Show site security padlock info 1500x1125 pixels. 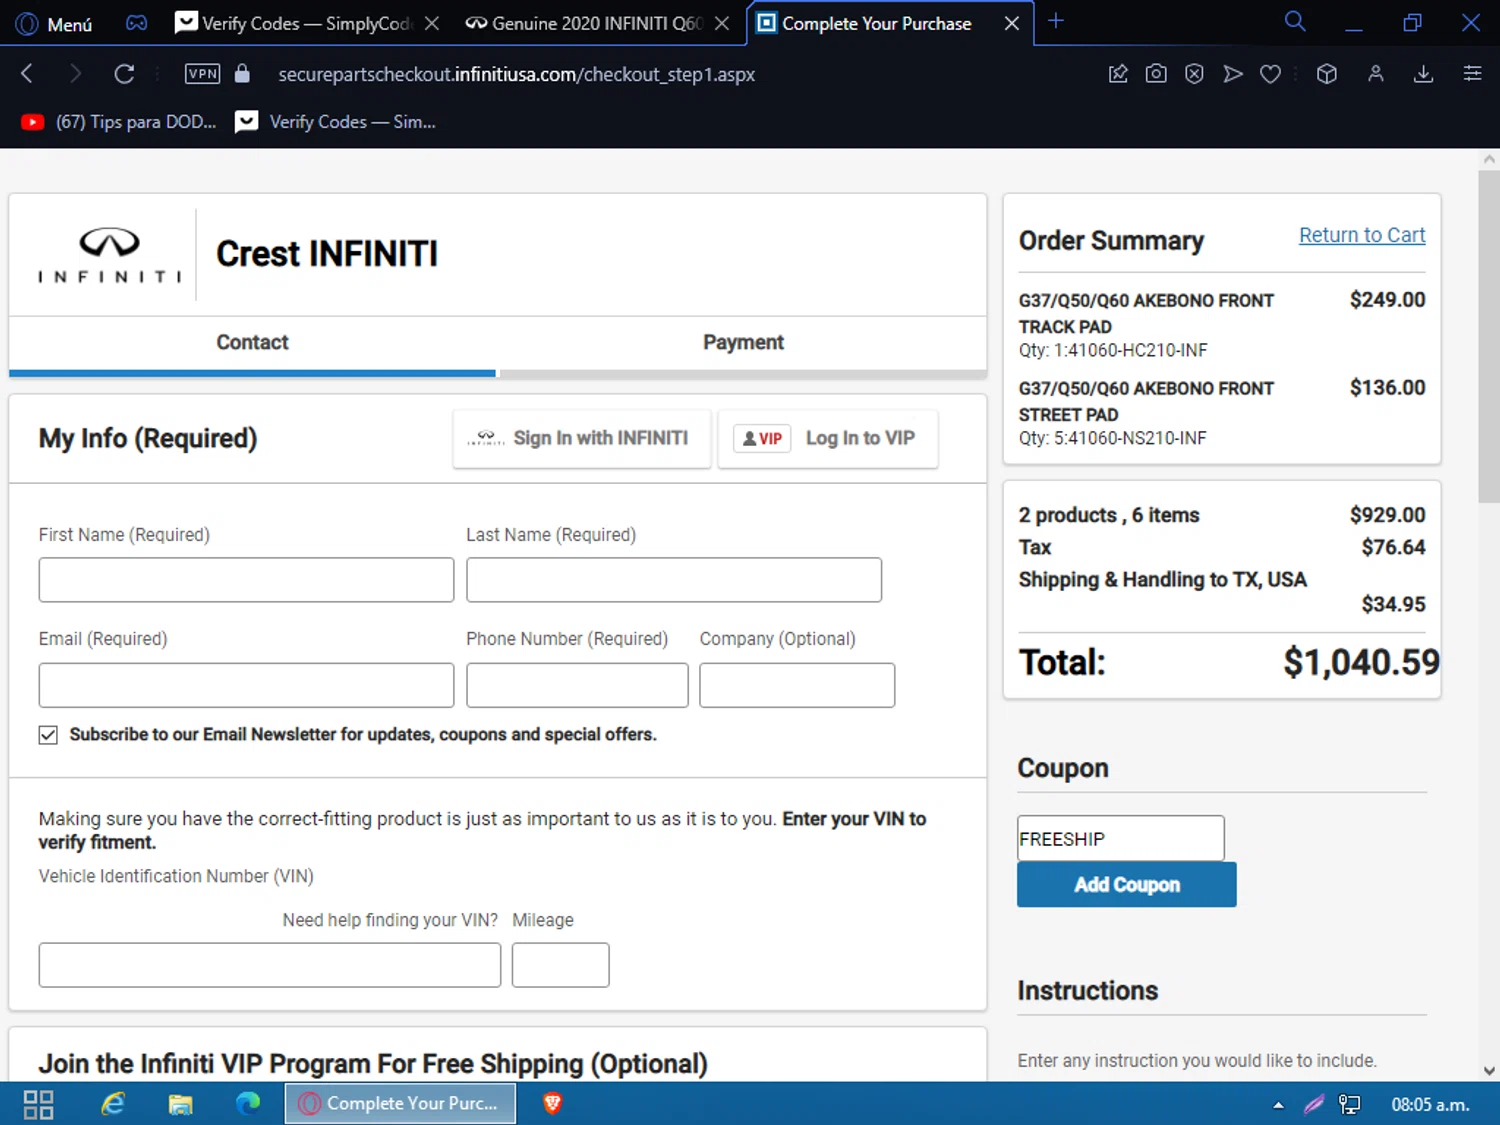click(x=242, y=74)
